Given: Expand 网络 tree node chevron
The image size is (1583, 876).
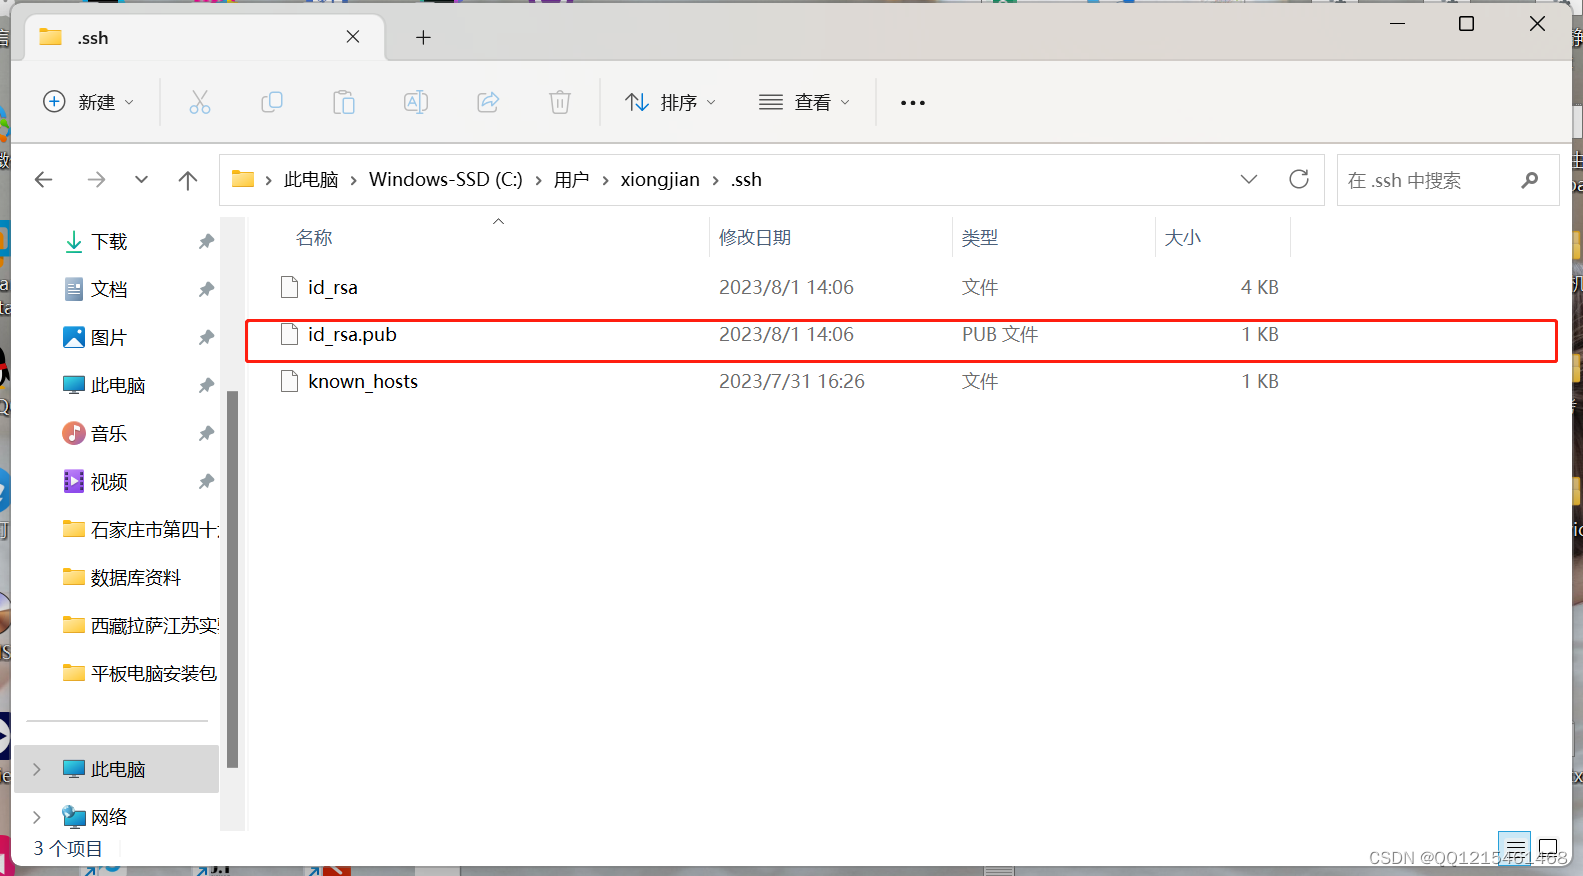Looking at the screenshot, I should (x=37, y=817).
